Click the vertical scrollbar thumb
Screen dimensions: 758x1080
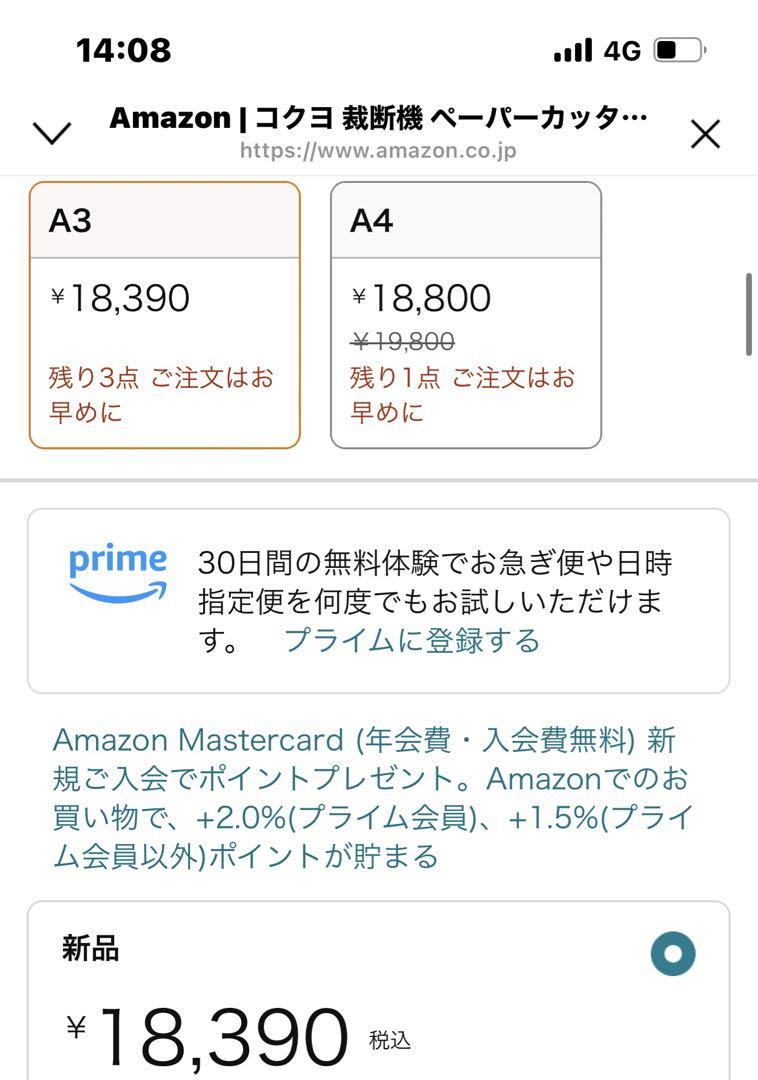coord(749,314)
